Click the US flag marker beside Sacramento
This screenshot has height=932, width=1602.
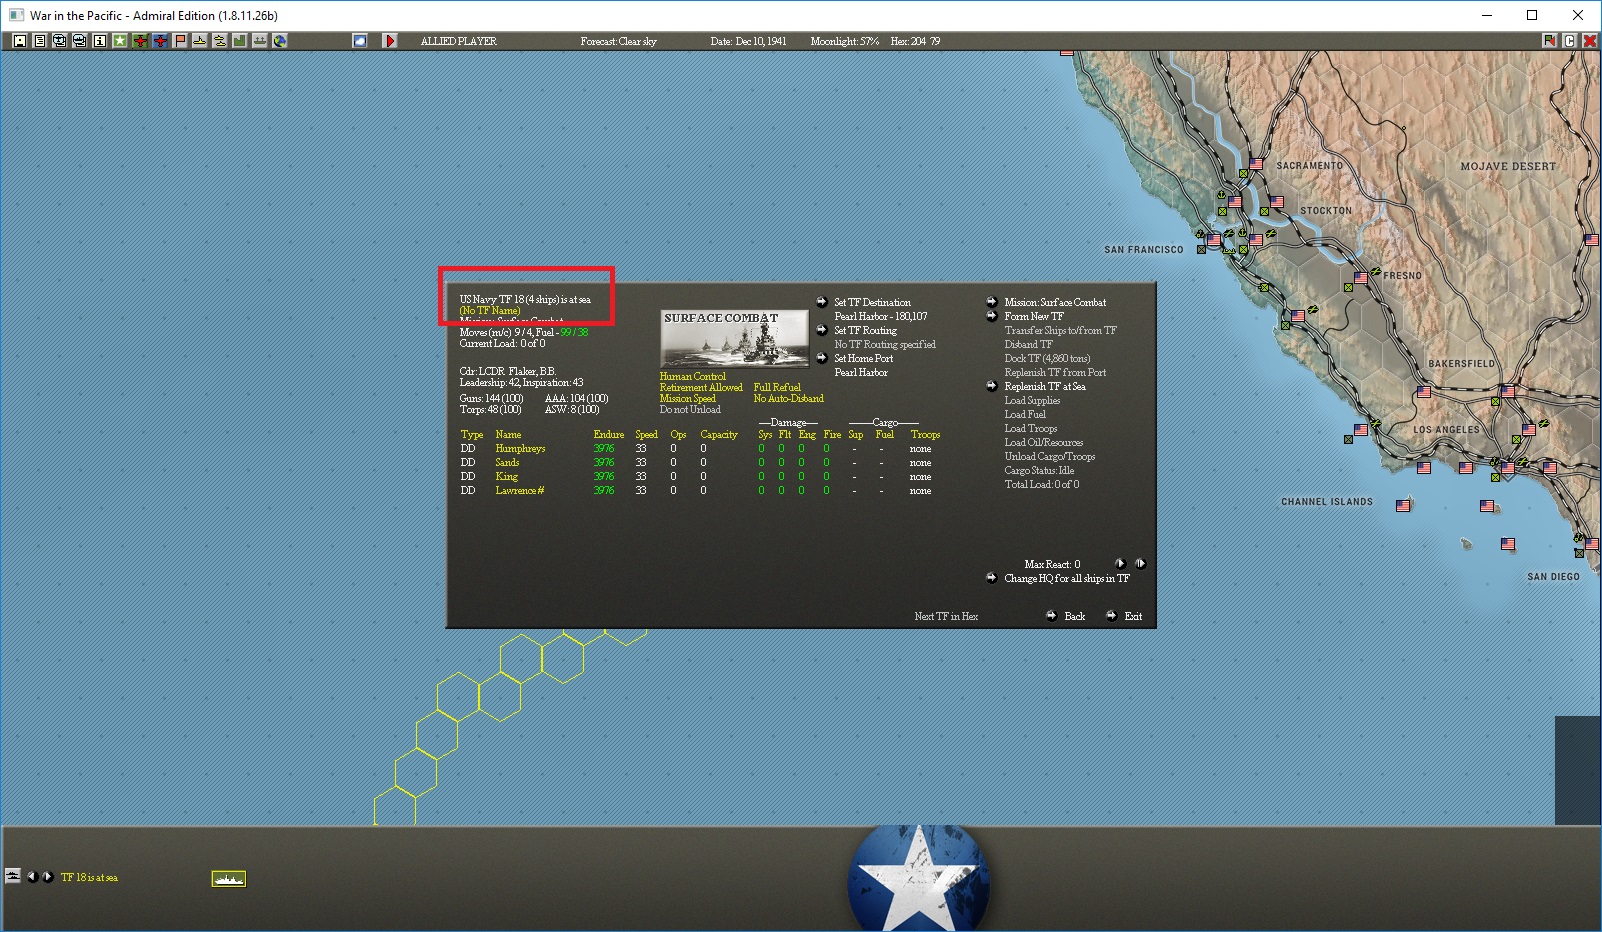tap(1256, 164)
